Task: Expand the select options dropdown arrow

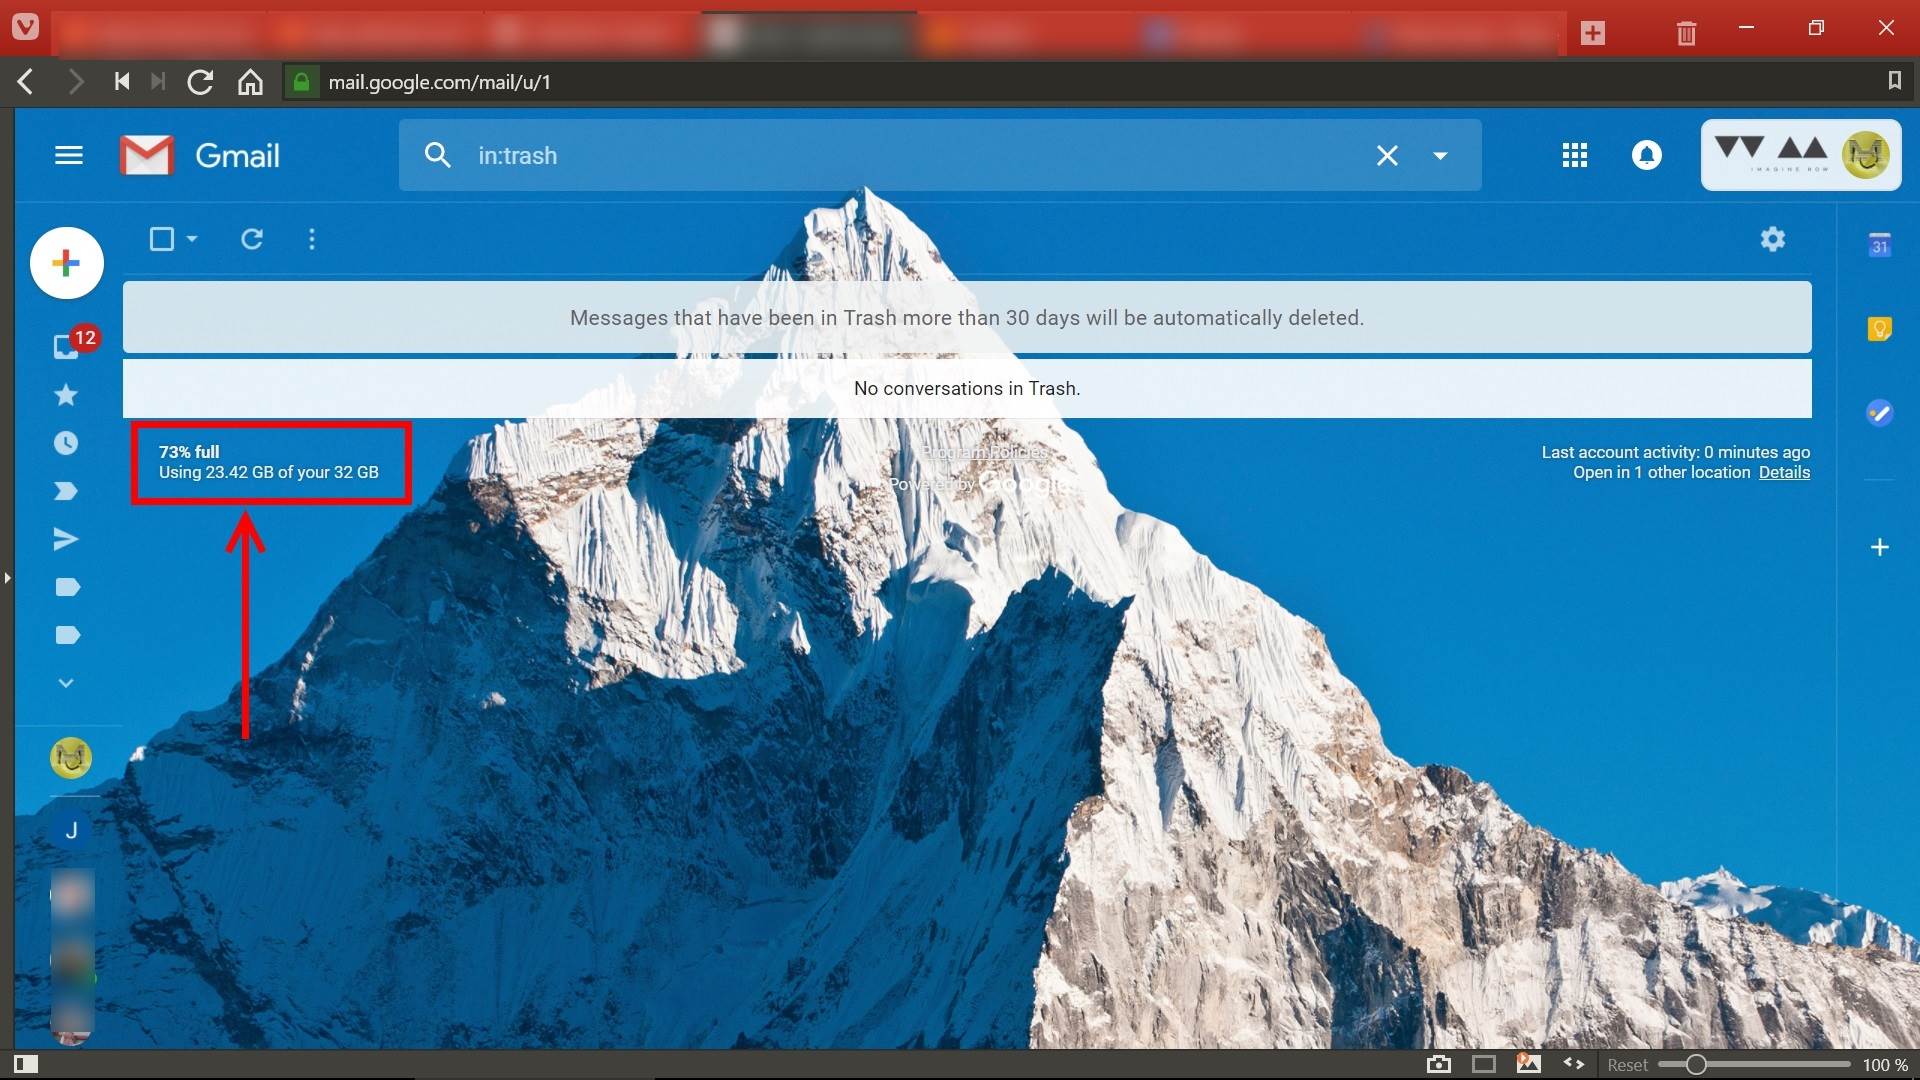Action: 192,239
